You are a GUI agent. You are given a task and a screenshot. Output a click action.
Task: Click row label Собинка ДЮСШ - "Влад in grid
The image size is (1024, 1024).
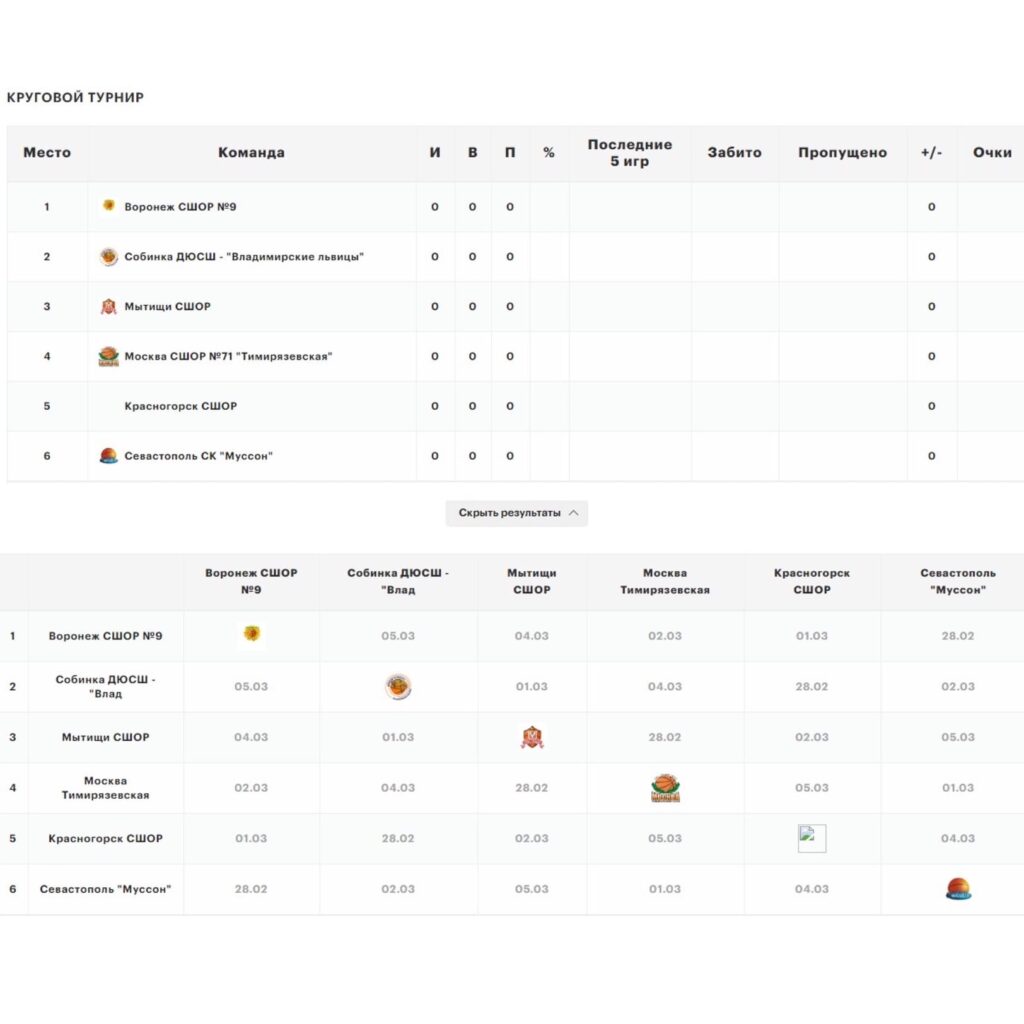click(x=105, y=686)
